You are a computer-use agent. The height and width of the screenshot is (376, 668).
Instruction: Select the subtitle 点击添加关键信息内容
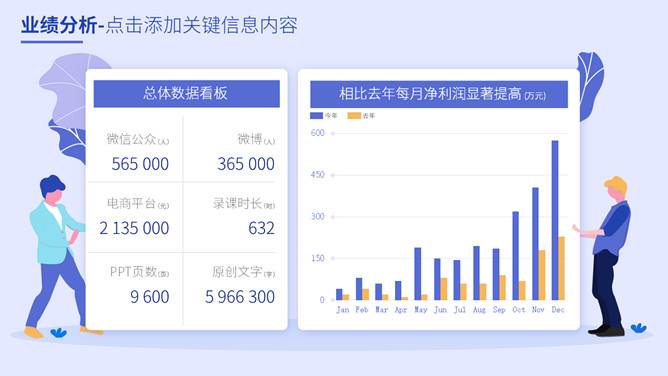(x=202, y=26)
